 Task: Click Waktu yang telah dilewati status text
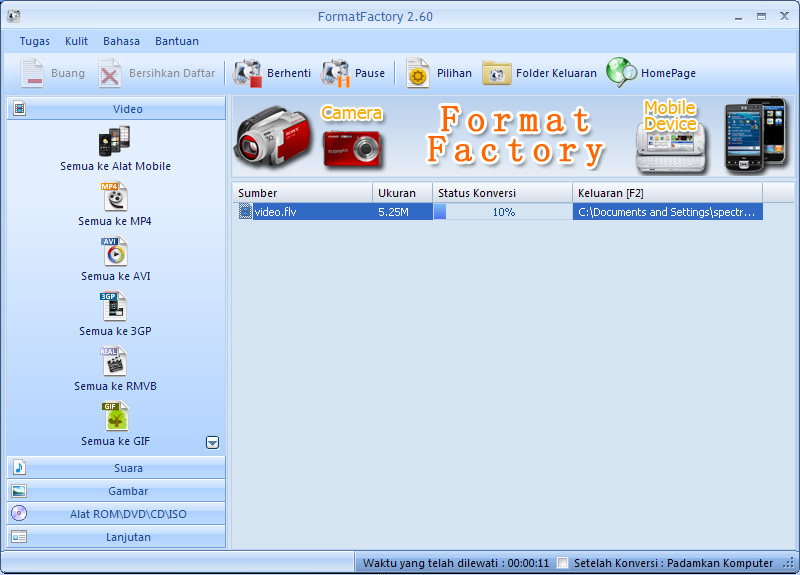[456, 563]
